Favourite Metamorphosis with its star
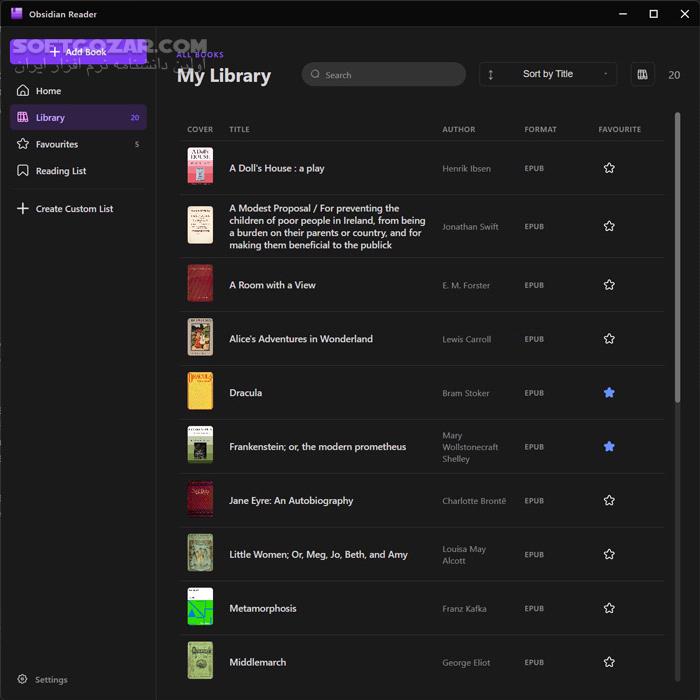 coord(609,608)
